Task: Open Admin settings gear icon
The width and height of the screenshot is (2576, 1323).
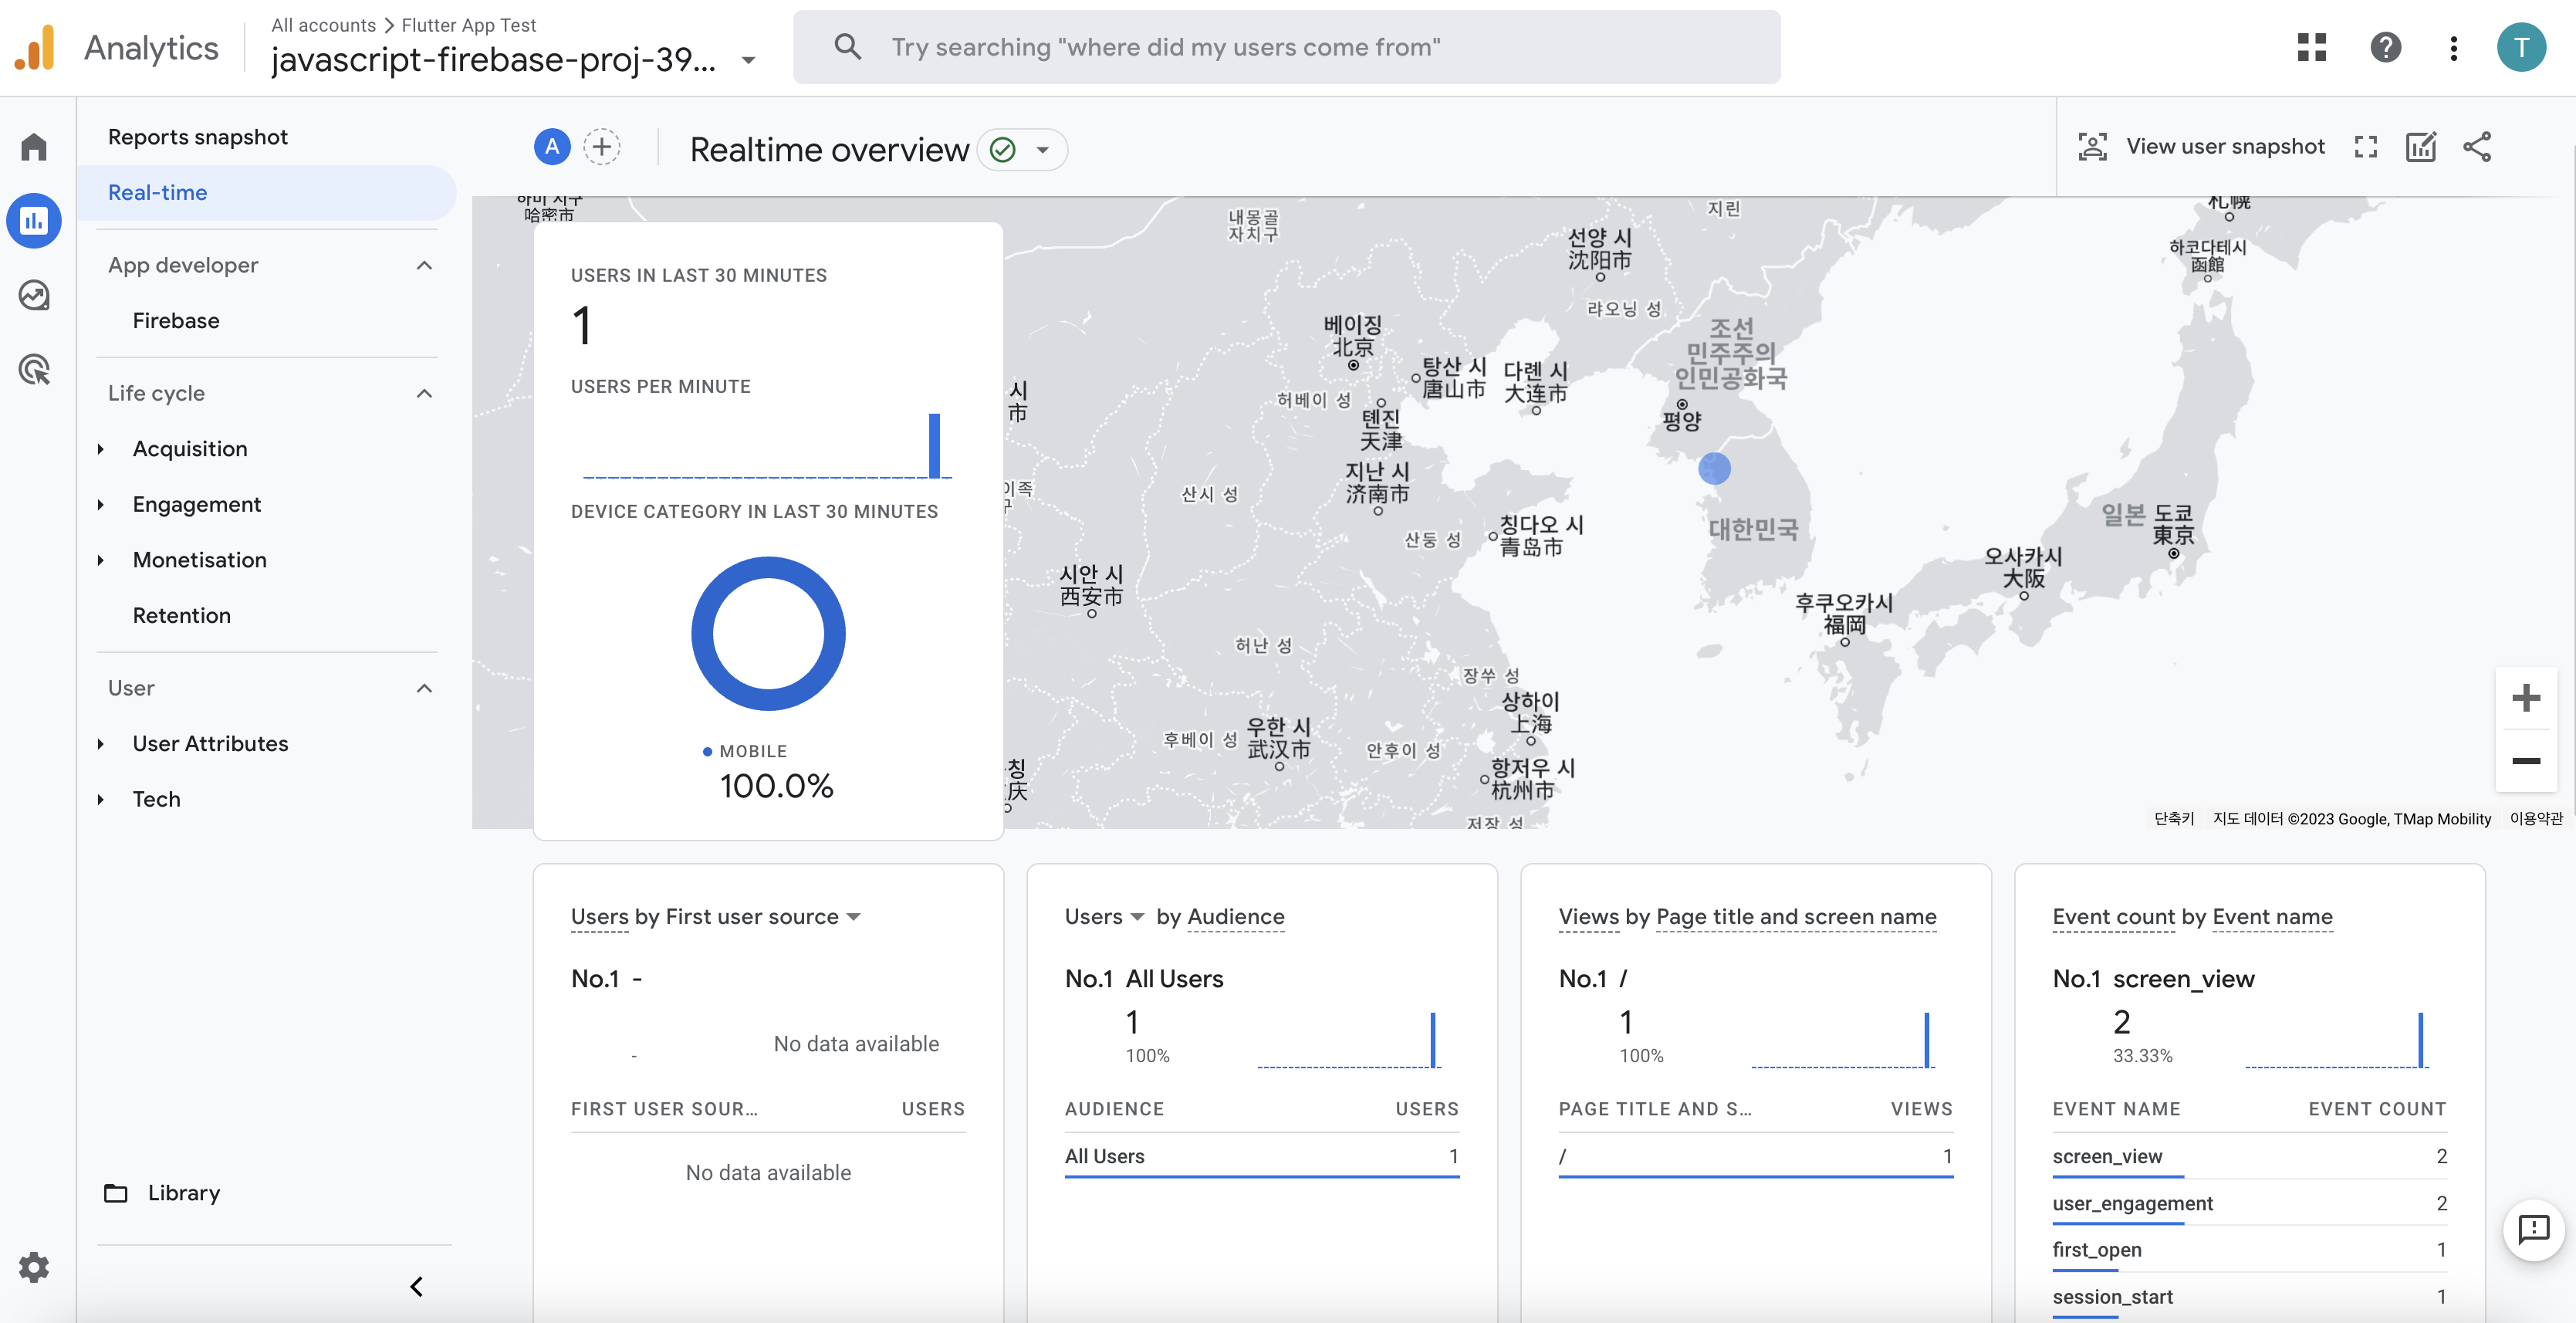Action: pyautogui.click(x=34, y=1267)
